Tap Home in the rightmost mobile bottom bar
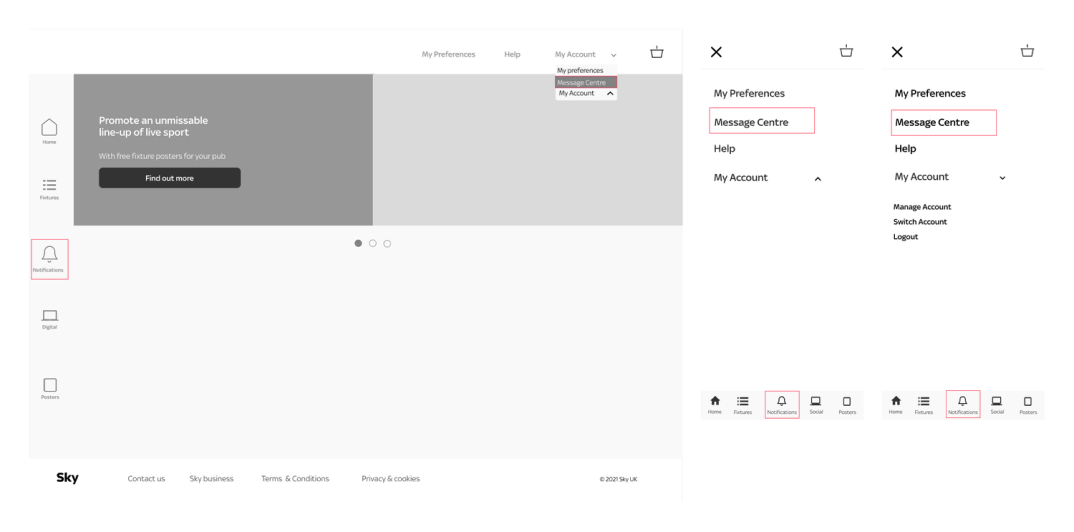Screen dimensions: 1074x532 coord(895,405)
